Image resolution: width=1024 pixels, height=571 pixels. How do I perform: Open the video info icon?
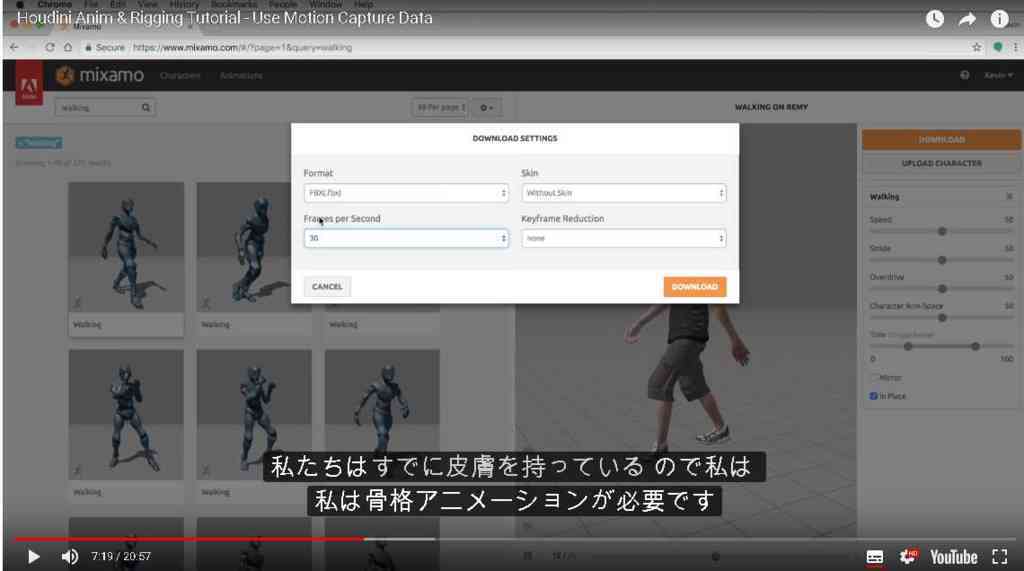click(x=999, y=19)
